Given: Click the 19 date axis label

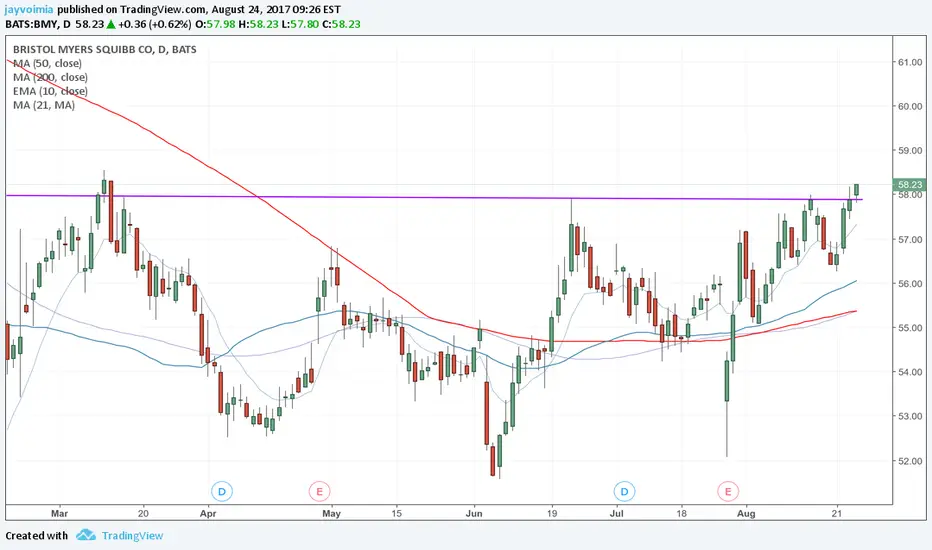Looking at the screenshot, I should (x=552, y=513).
